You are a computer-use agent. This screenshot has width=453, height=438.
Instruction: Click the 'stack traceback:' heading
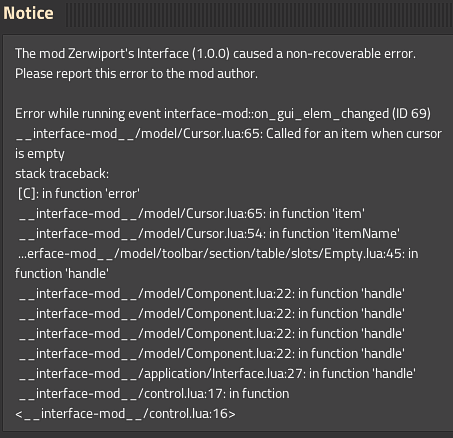coord(62,174)
